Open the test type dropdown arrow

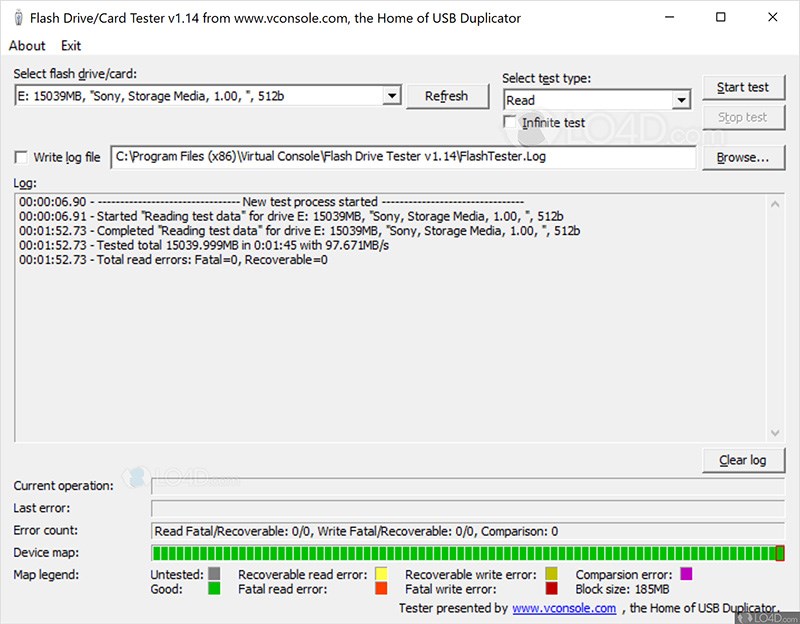[x=681, y=100]
